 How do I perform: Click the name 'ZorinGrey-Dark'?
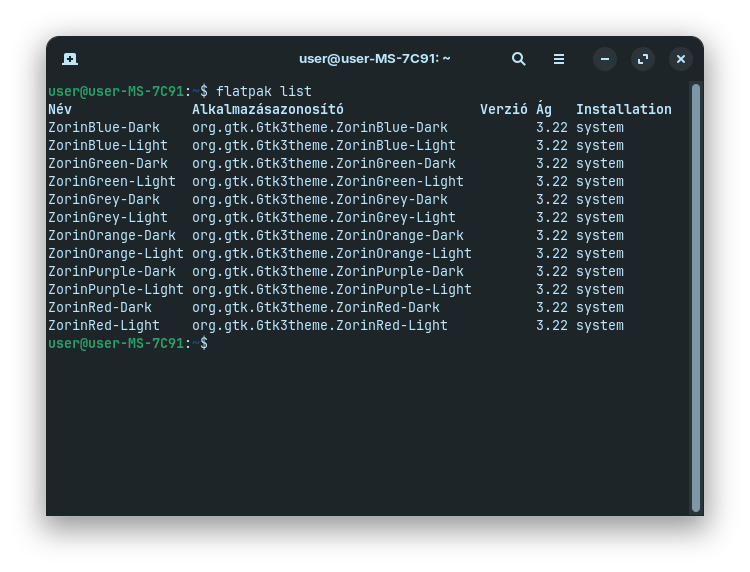[x=104, y=199]
